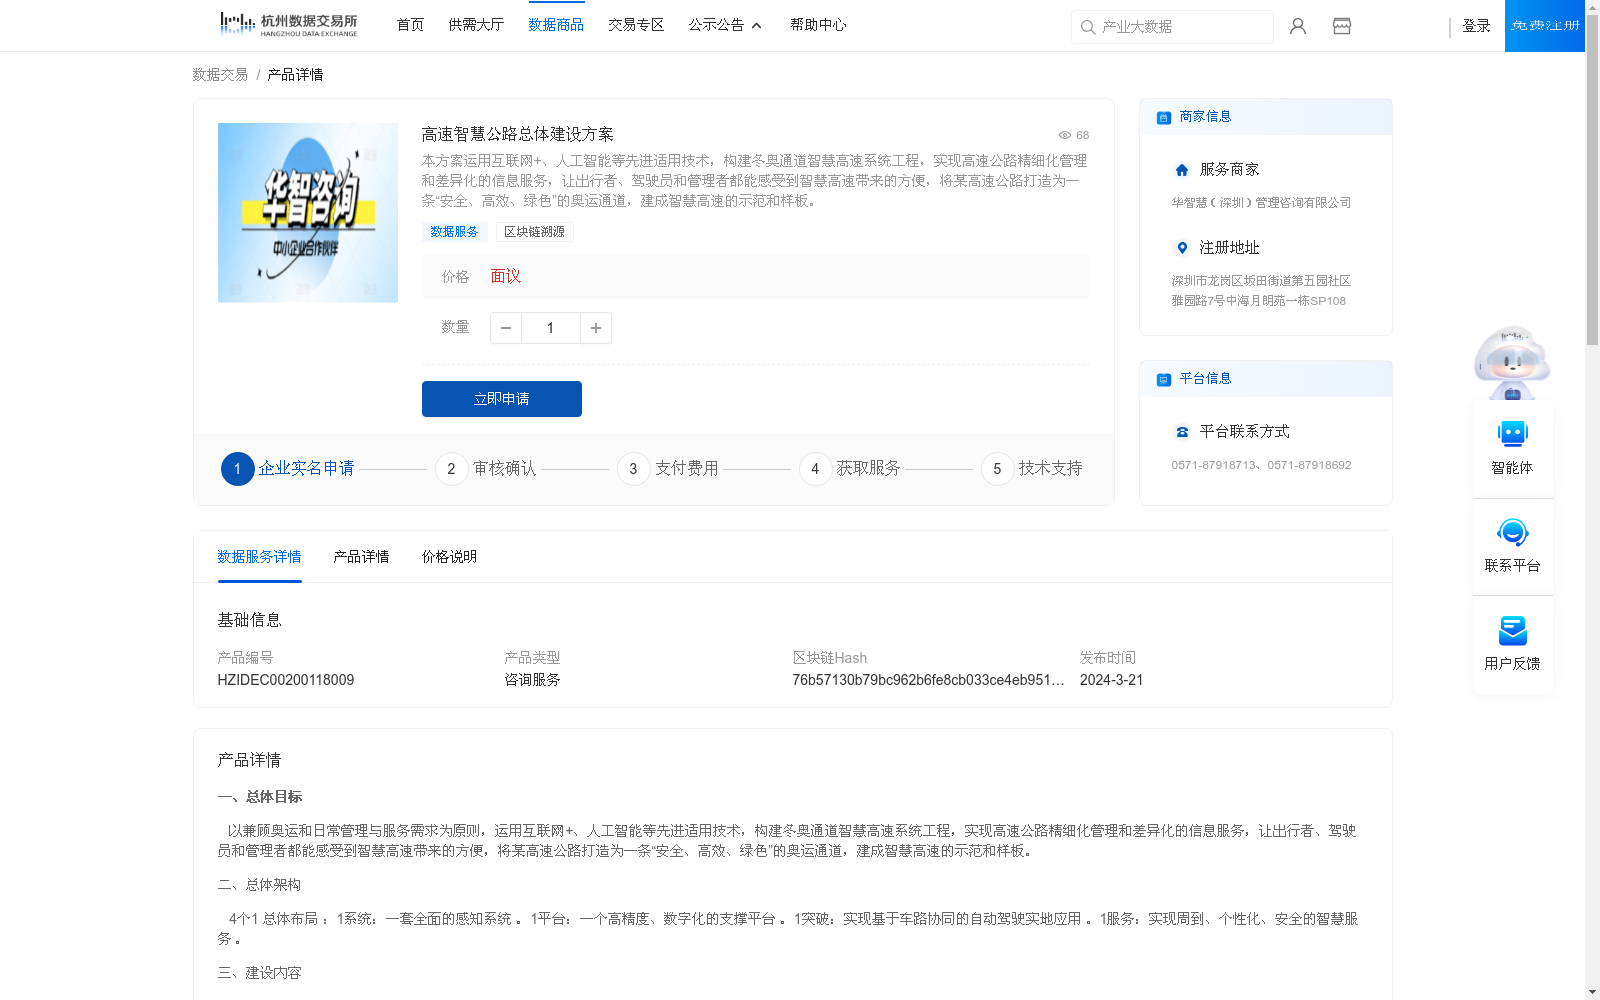Click the 立即申请 button
The image size is (1600, 1000).
[502, 399]
